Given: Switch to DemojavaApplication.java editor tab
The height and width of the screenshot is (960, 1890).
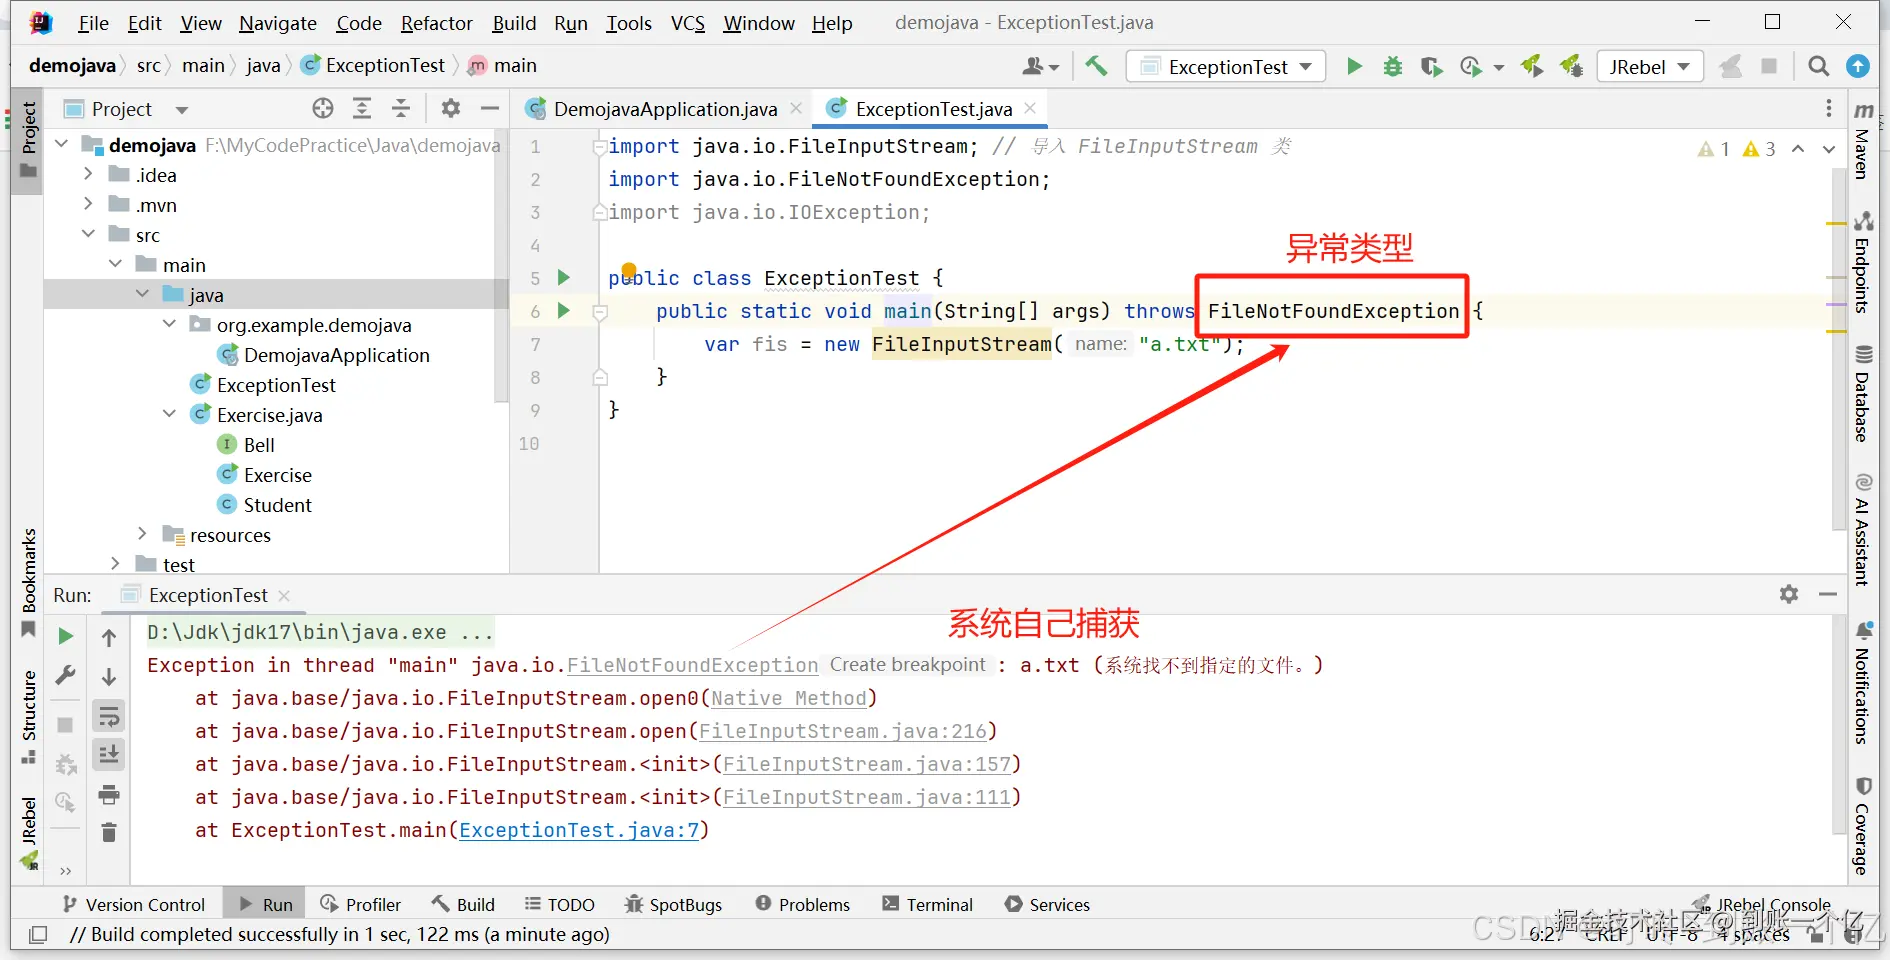Looking at the screenshot, I should coord(665,108).
